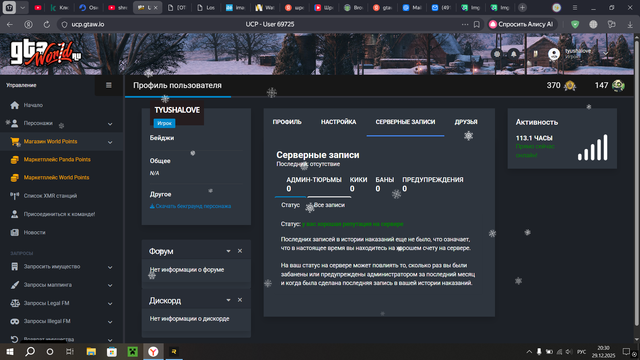
Task: Collapse the Форум panel arrow
Action: (x=229, y=251)
